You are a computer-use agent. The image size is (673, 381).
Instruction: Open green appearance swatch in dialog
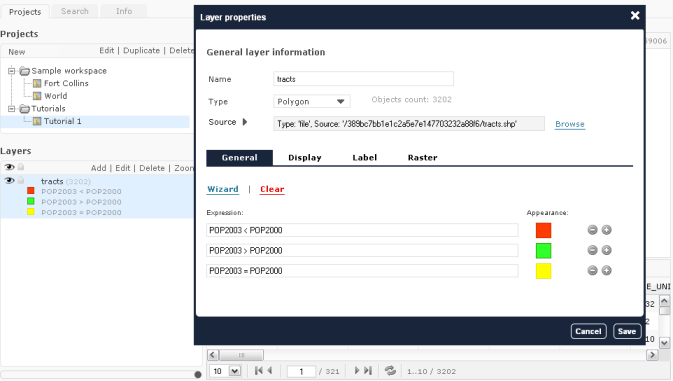click(x=543, y=251)
